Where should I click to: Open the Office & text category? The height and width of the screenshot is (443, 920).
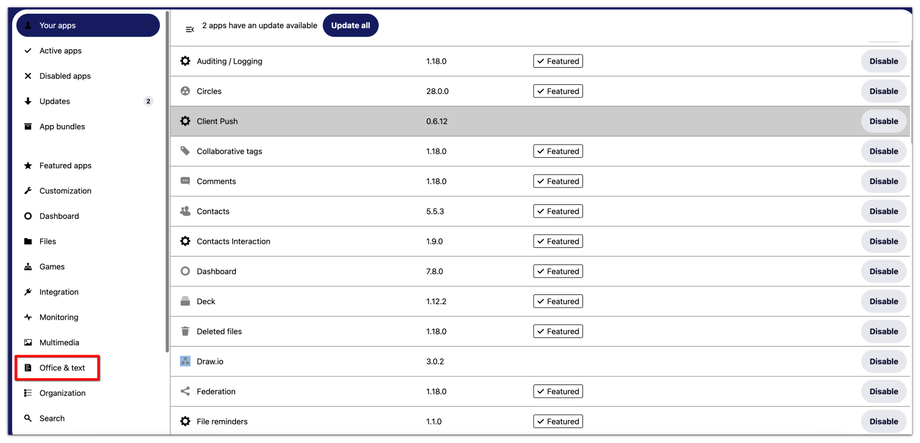(62, 368)
